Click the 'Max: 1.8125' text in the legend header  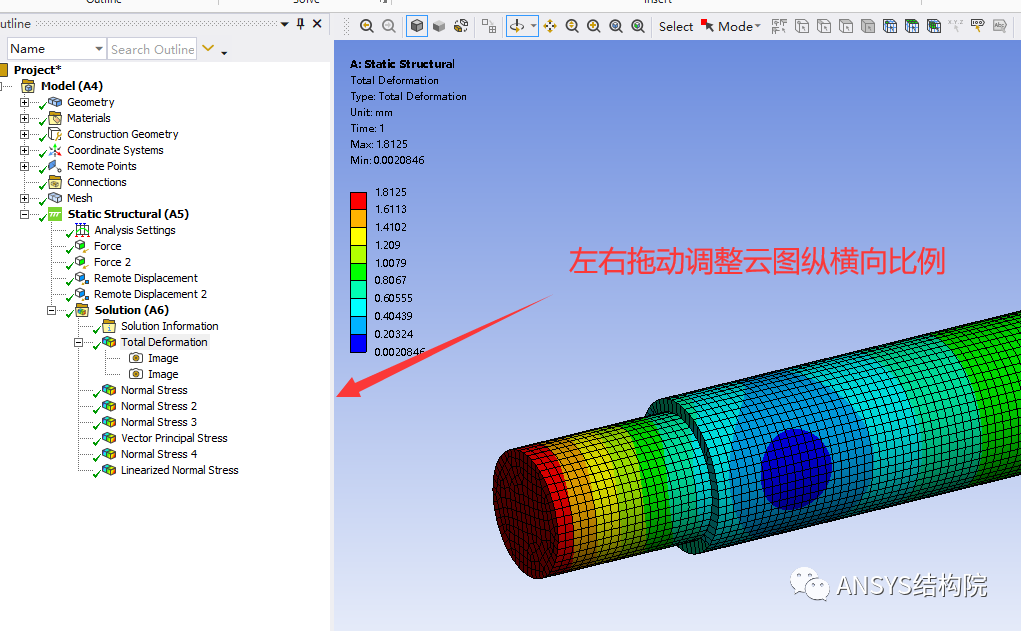pyautogui.click(x=379, y=144)
